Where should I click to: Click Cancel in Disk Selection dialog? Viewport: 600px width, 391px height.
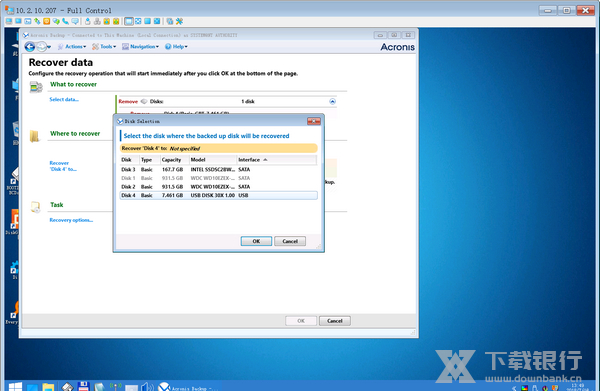click(x=290, y=241)
